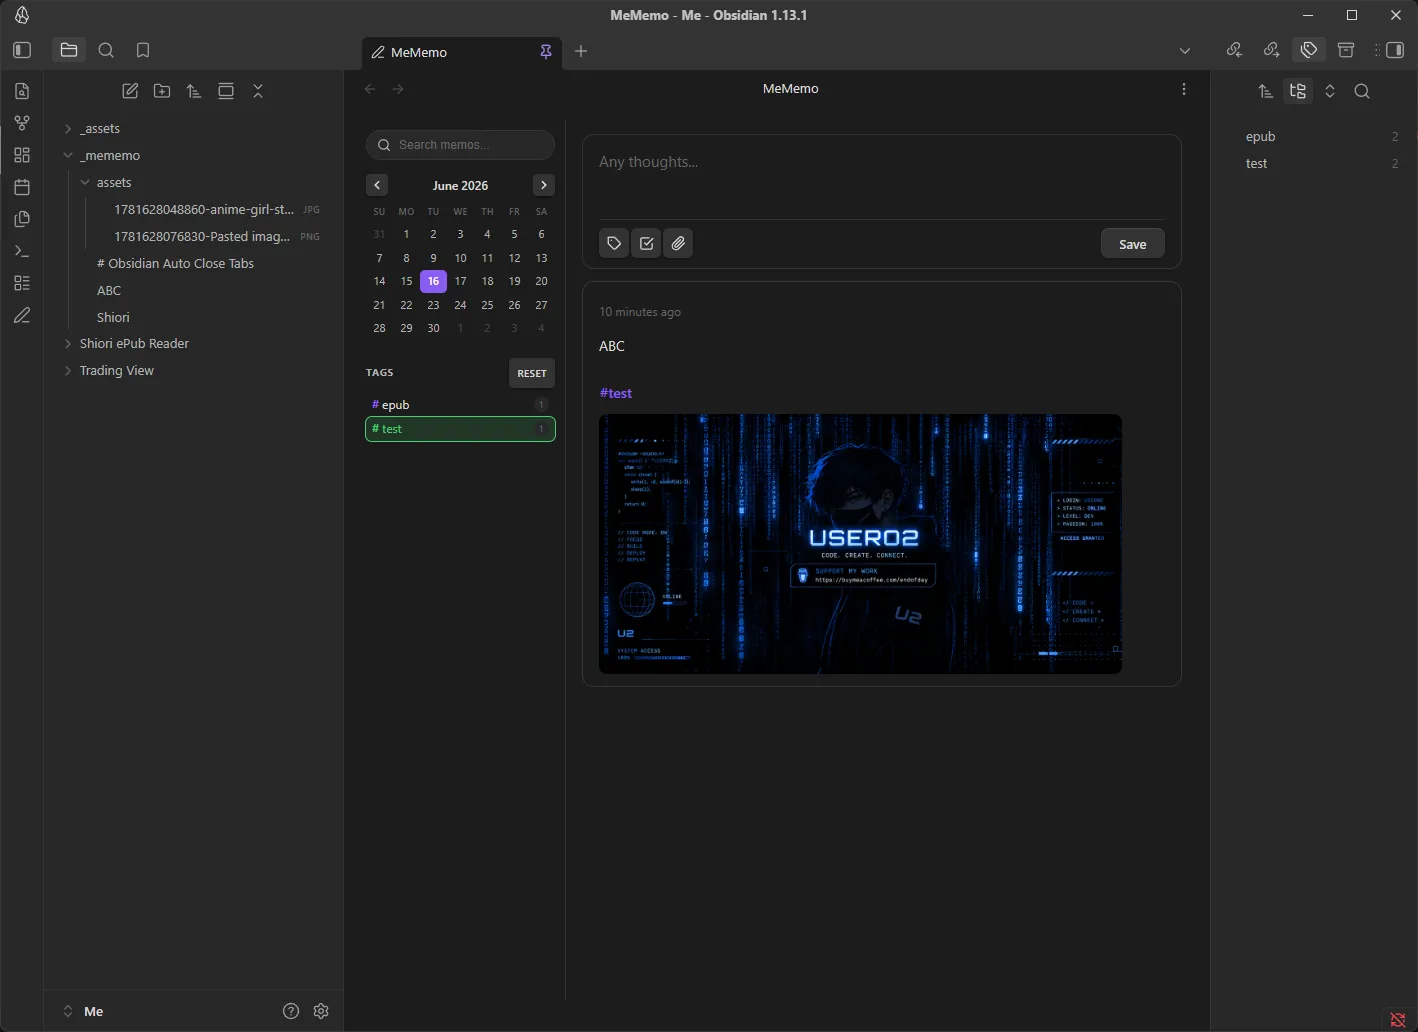Open the search magnifier tab in left sidebar
Viewport: 1418px width, 1032px height.
pyautogui.click(x=106, y=50)
